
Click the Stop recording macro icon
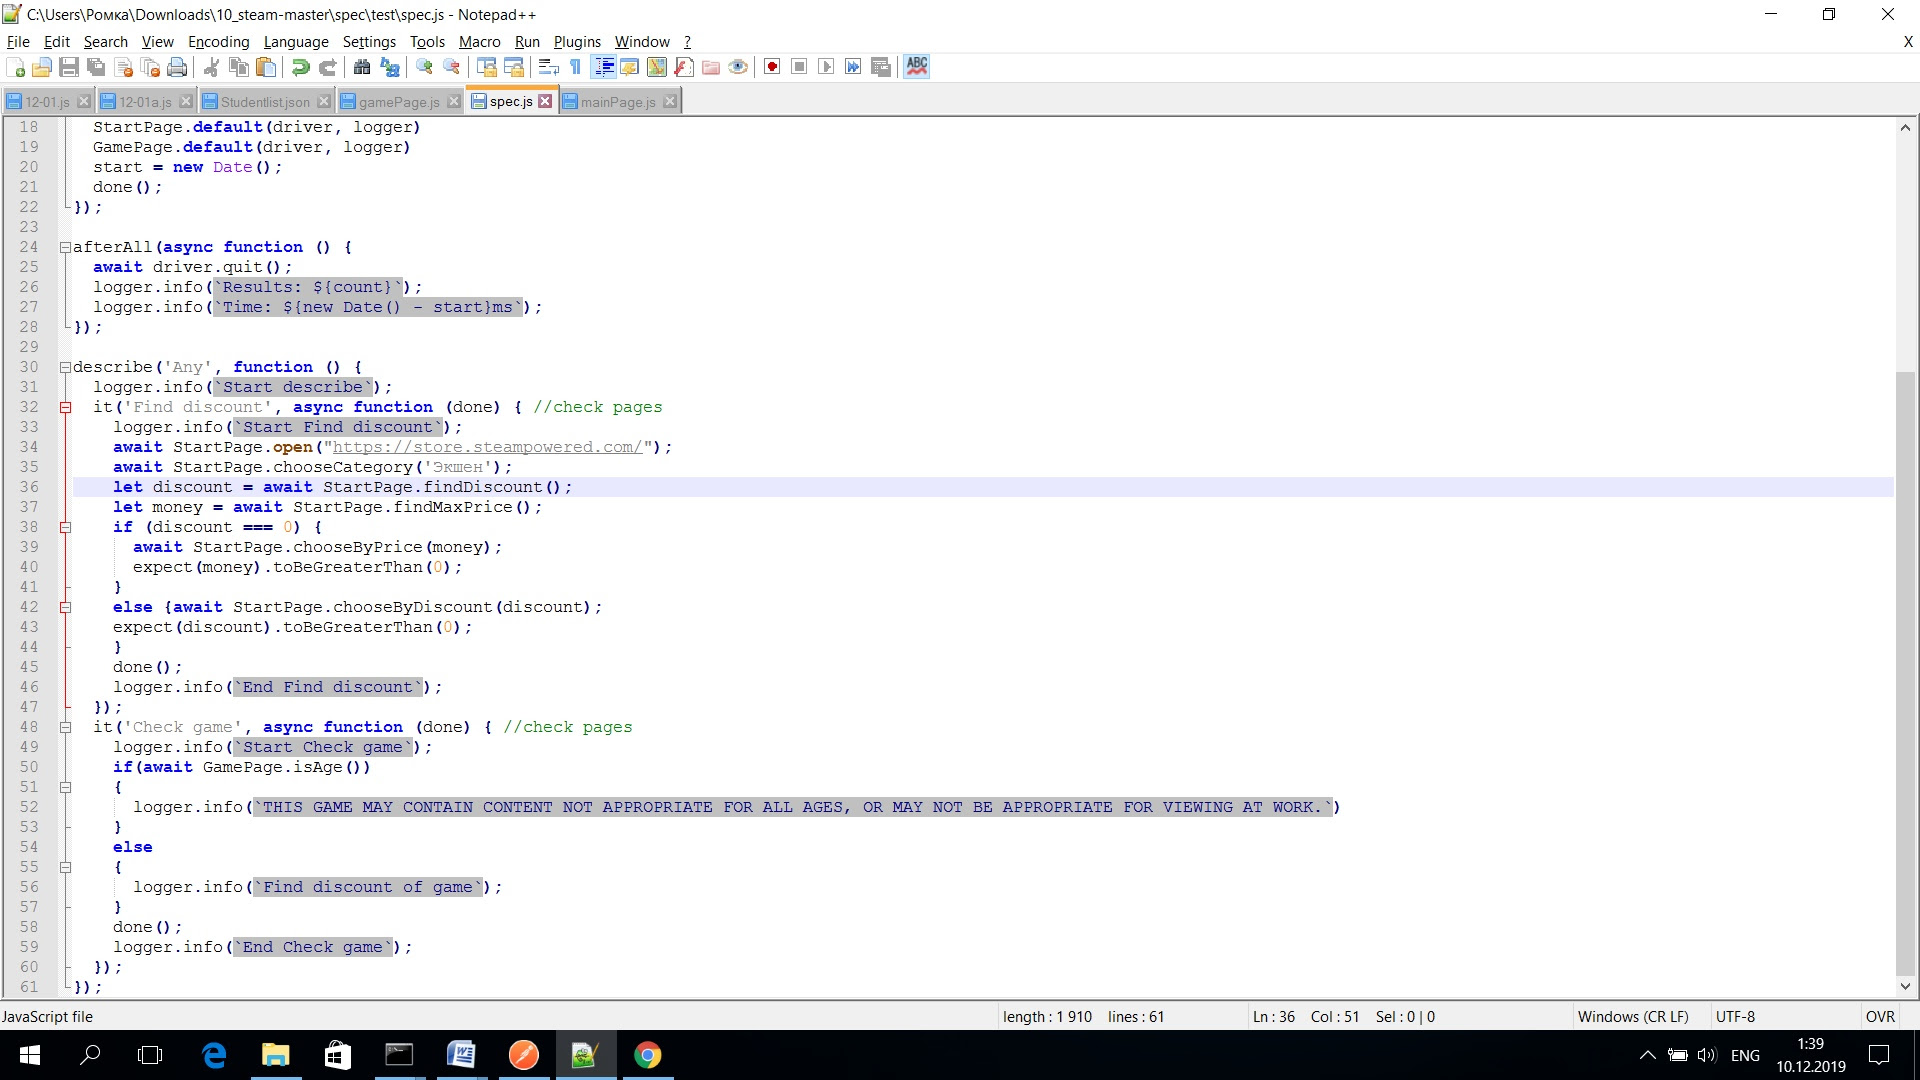coord(799,67)
